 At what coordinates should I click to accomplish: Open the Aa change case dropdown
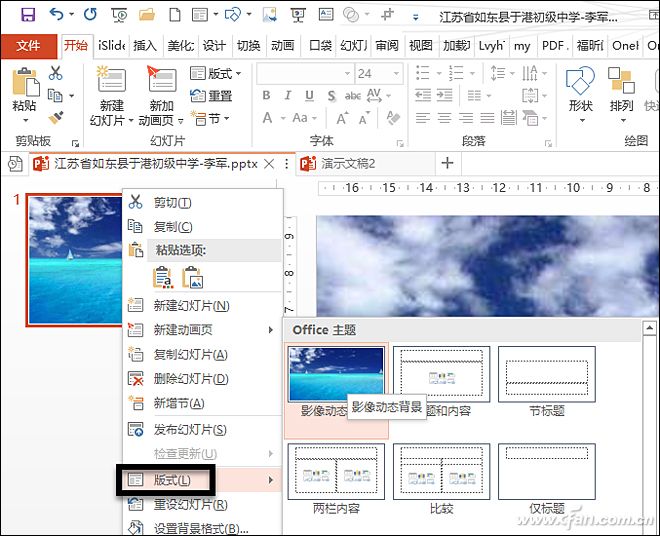(304, 118)
